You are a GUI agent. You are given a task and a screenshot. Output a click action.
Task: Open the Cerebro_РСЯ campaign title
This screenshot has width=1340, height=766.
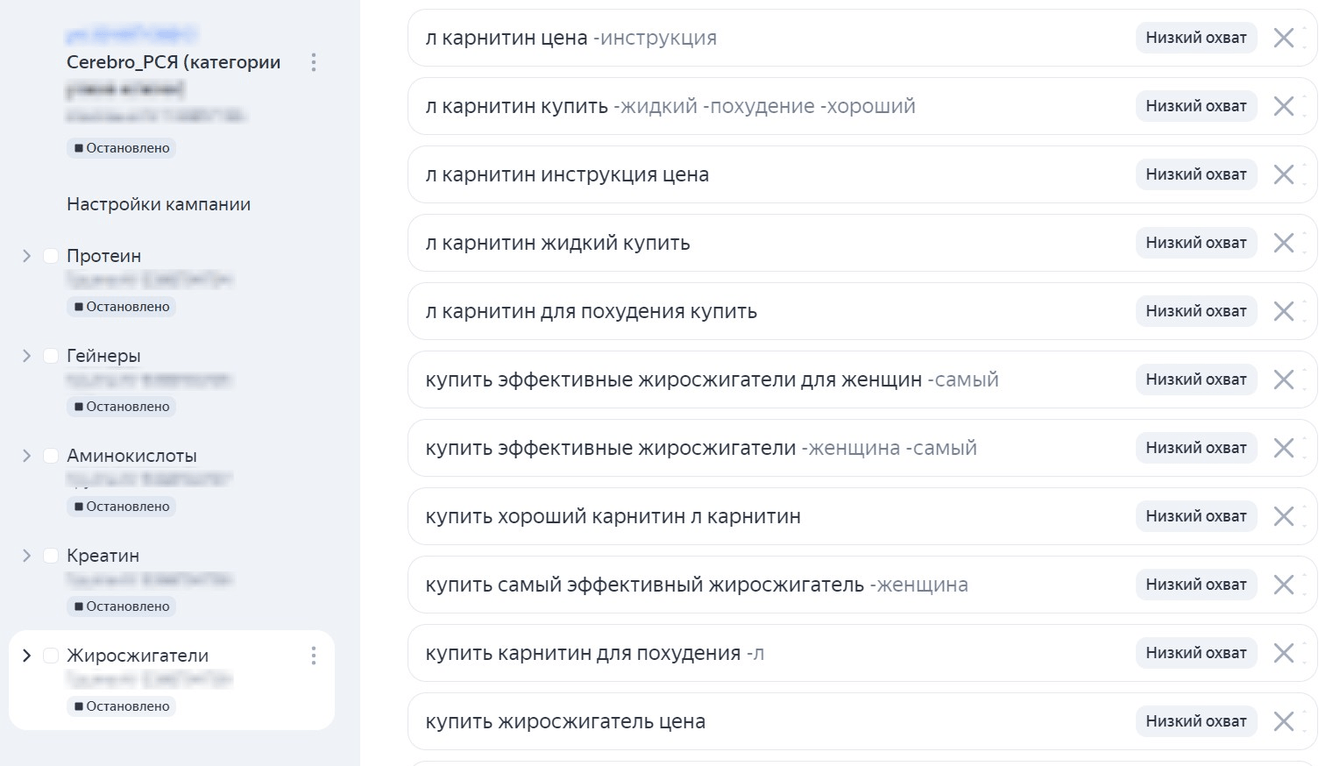pos(173,62)
